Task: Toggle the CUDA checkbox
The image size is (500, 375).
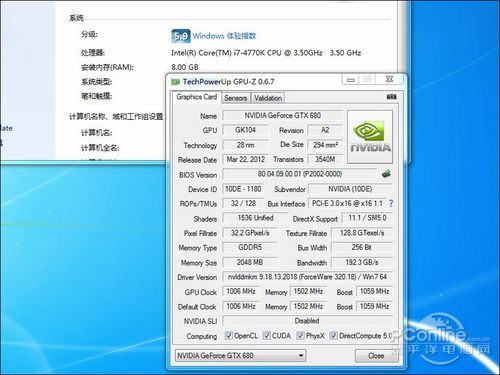Action: [267, 335]
